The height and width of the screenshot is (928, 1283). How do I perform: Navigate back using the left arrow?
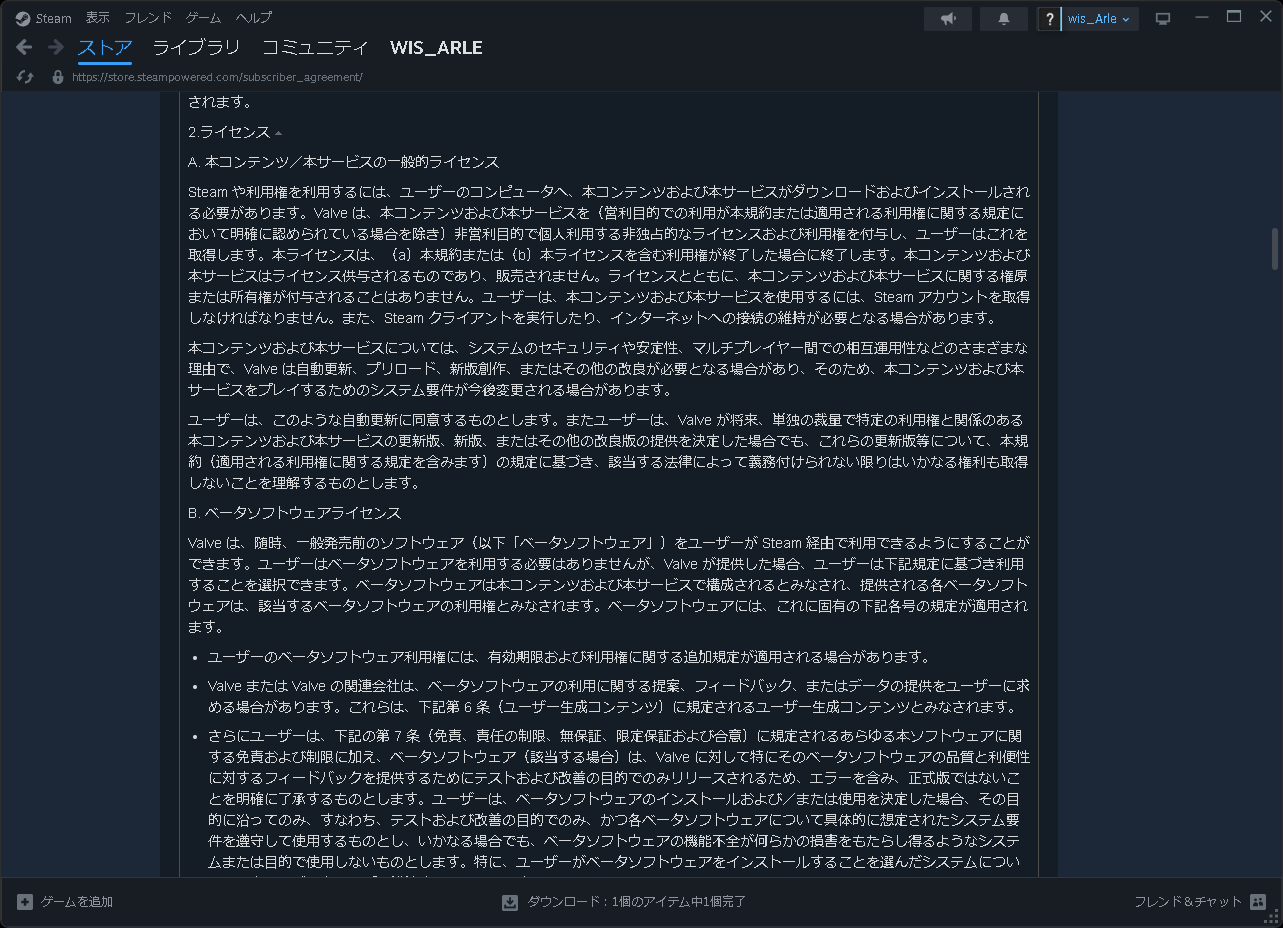pyautogui.click(x=22, y=47)
